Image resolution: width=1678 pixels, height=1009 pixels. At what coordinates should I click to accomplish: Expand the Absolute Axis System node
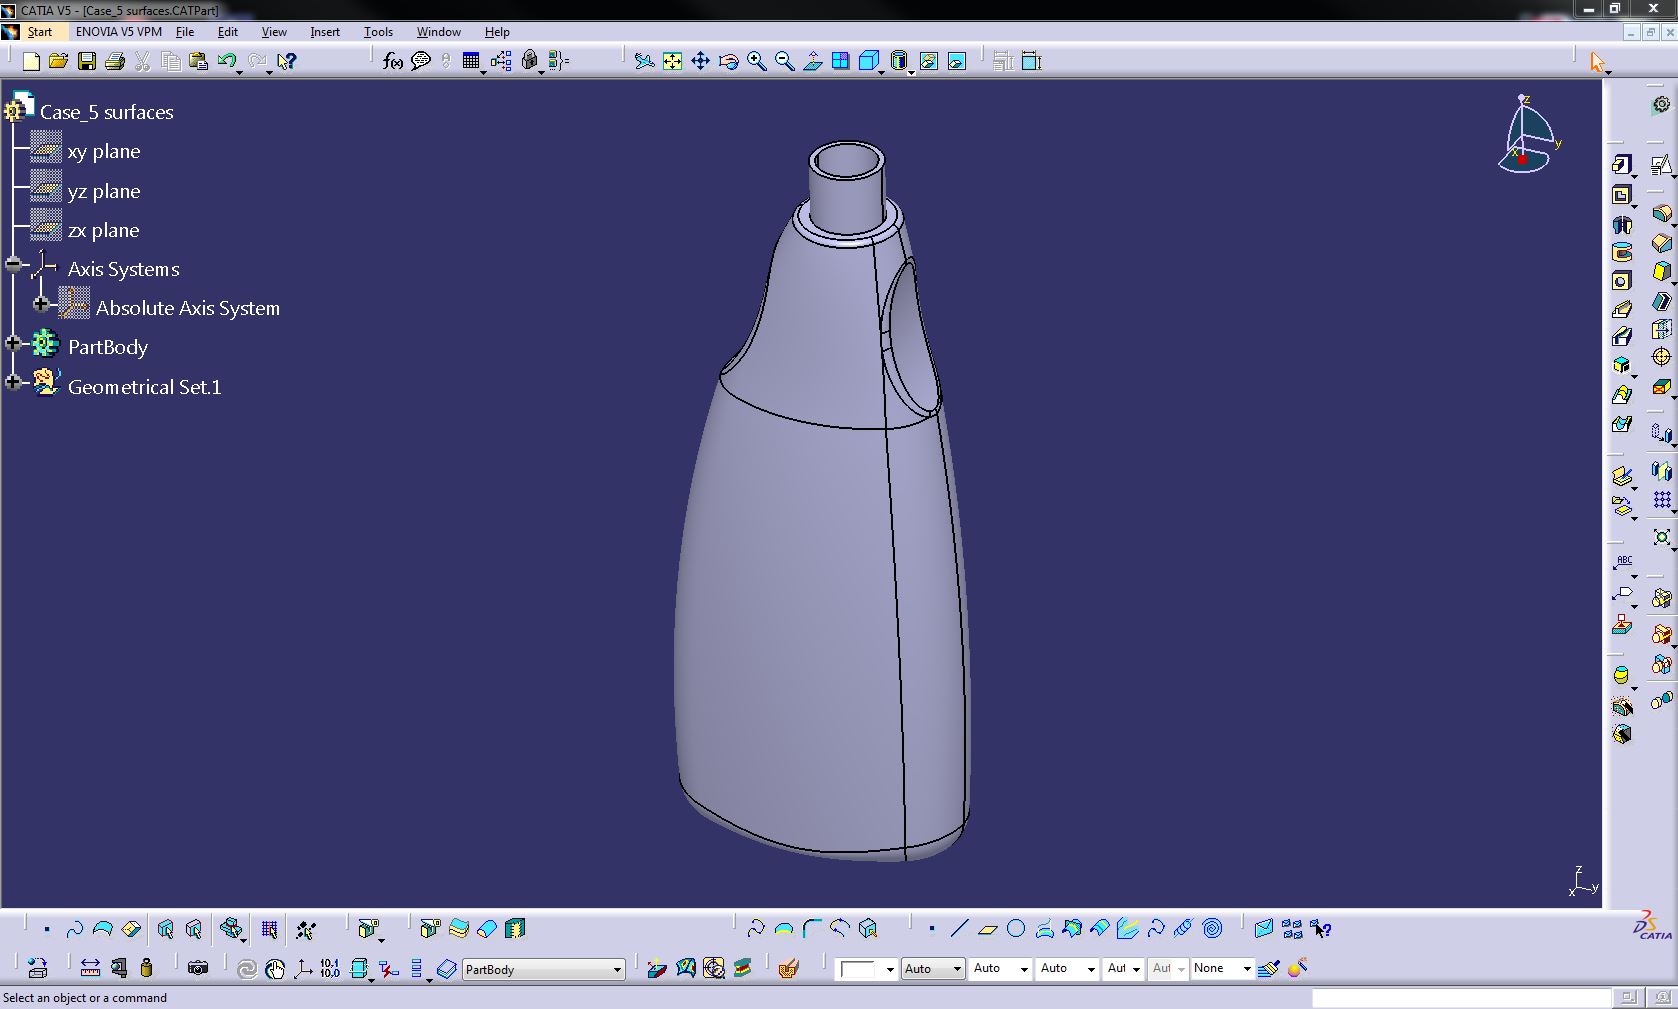(41, 304)
